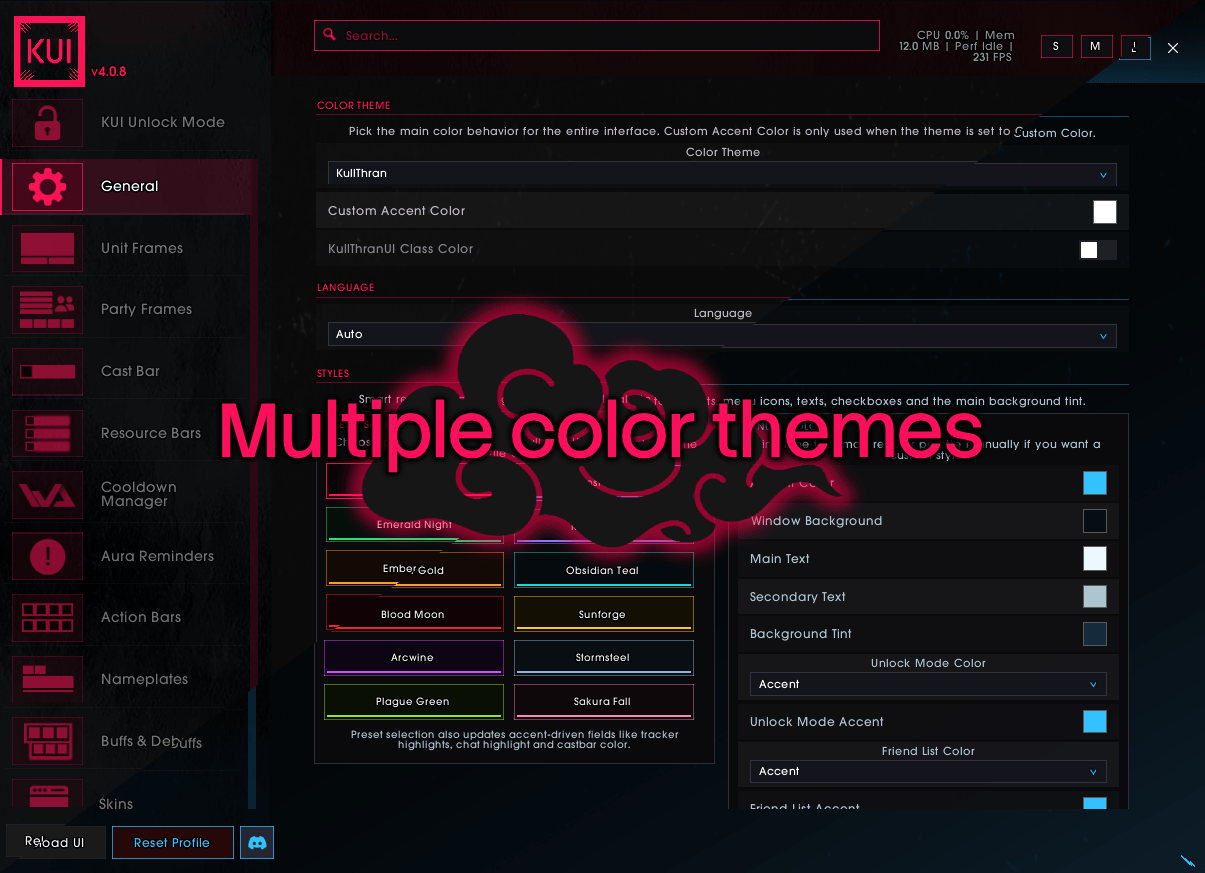Select the Obsidian Teal preset
The height and width of the screenshot is (873, 1205).
603,570
